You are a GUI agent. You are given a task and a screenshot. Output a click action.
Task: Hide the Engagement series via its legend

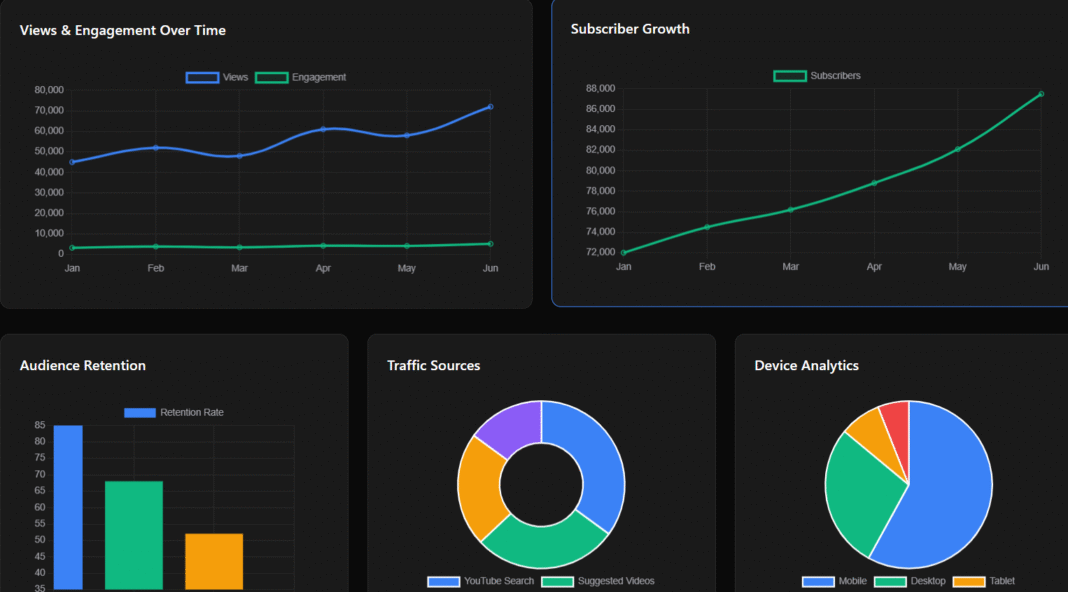click(x=302, y=78)
